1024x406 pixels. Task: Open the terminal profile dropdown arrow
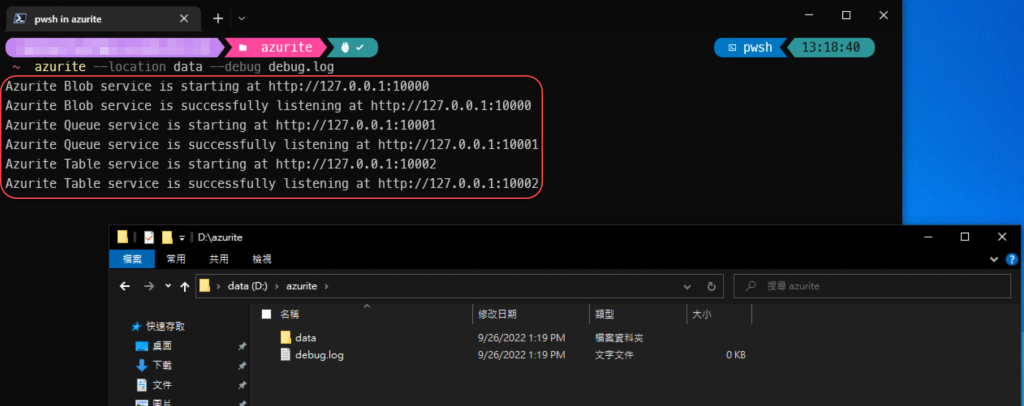242,19
